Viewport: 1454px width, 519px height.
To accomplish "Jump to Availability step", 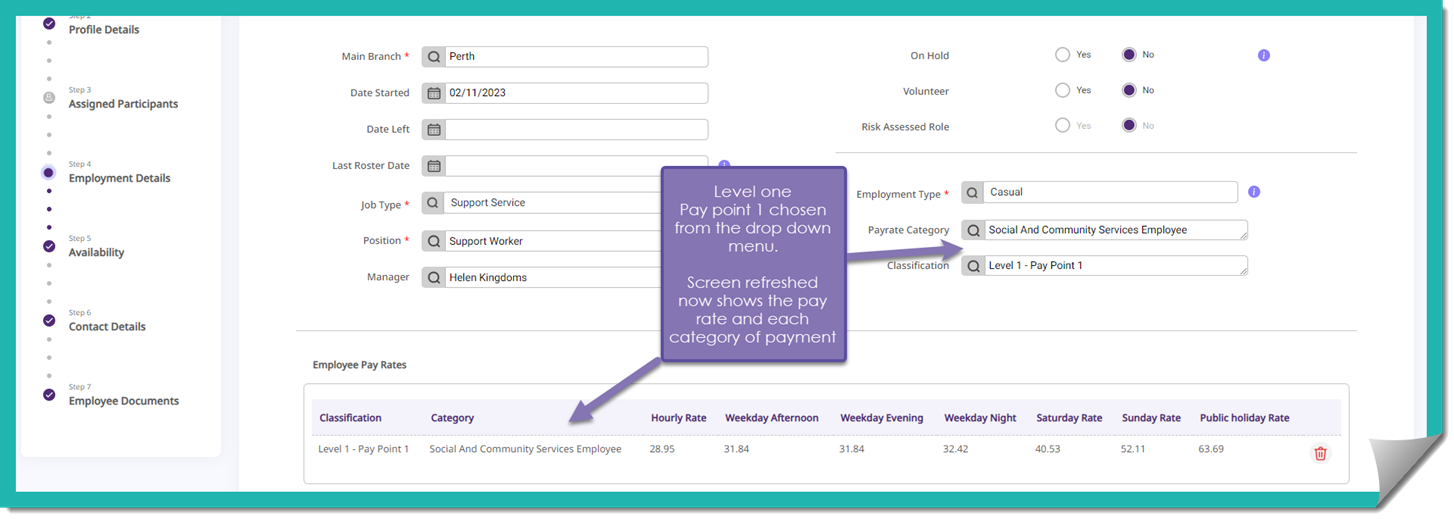I will click(96, 253).
